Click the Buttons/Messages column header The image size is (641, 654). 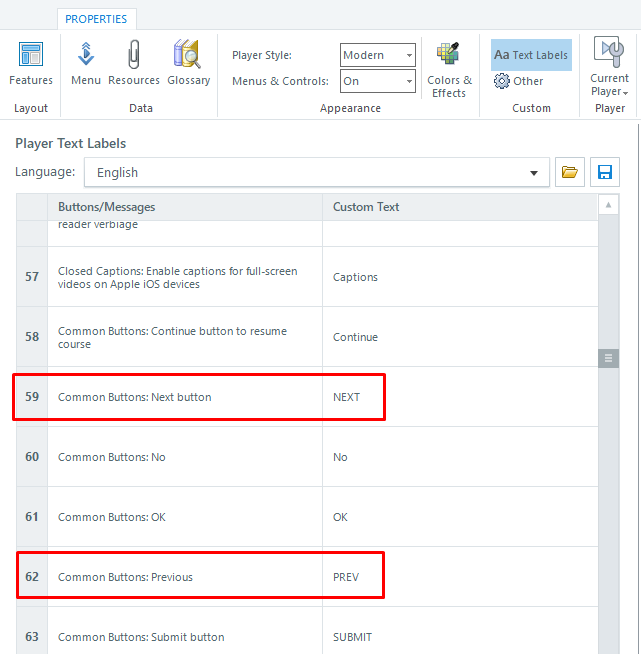pyautogui.click(x=185, y=207)
